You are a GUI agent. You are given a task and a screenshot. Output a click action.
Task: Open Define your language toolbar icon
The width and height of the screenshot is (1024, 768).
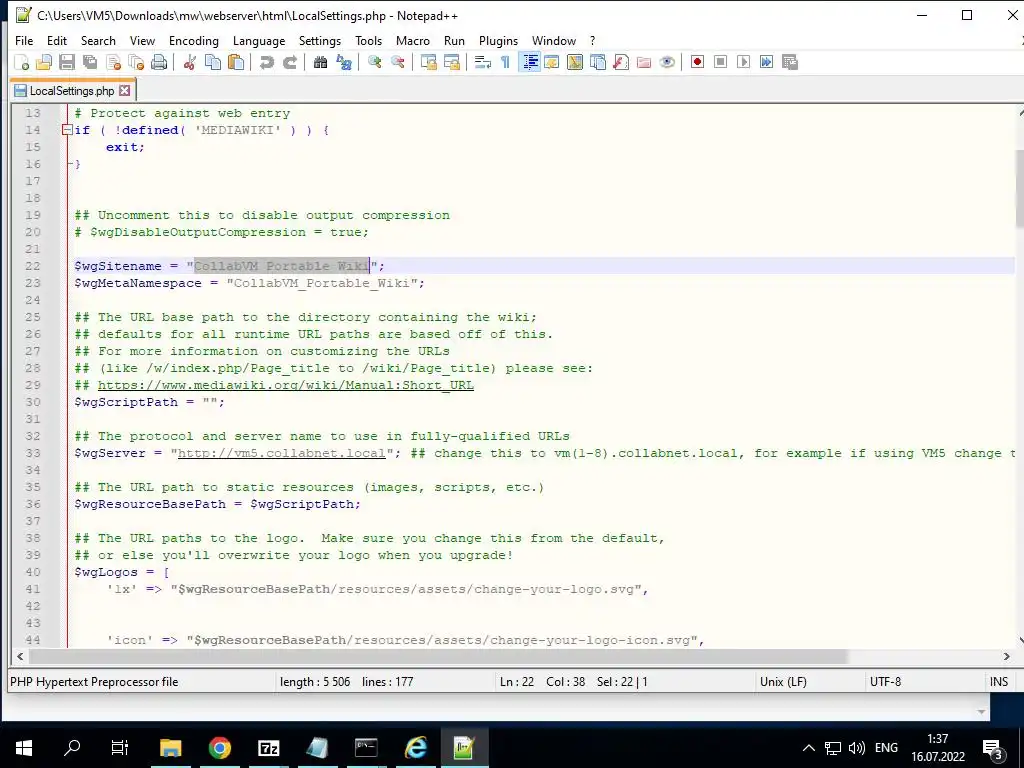pyautogui.click(x=552, y=62)
